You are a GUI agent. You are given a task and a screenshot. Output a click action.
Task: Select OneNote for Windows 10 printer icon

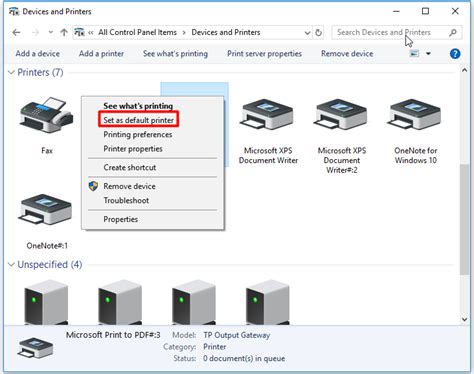tap(415, 115)
